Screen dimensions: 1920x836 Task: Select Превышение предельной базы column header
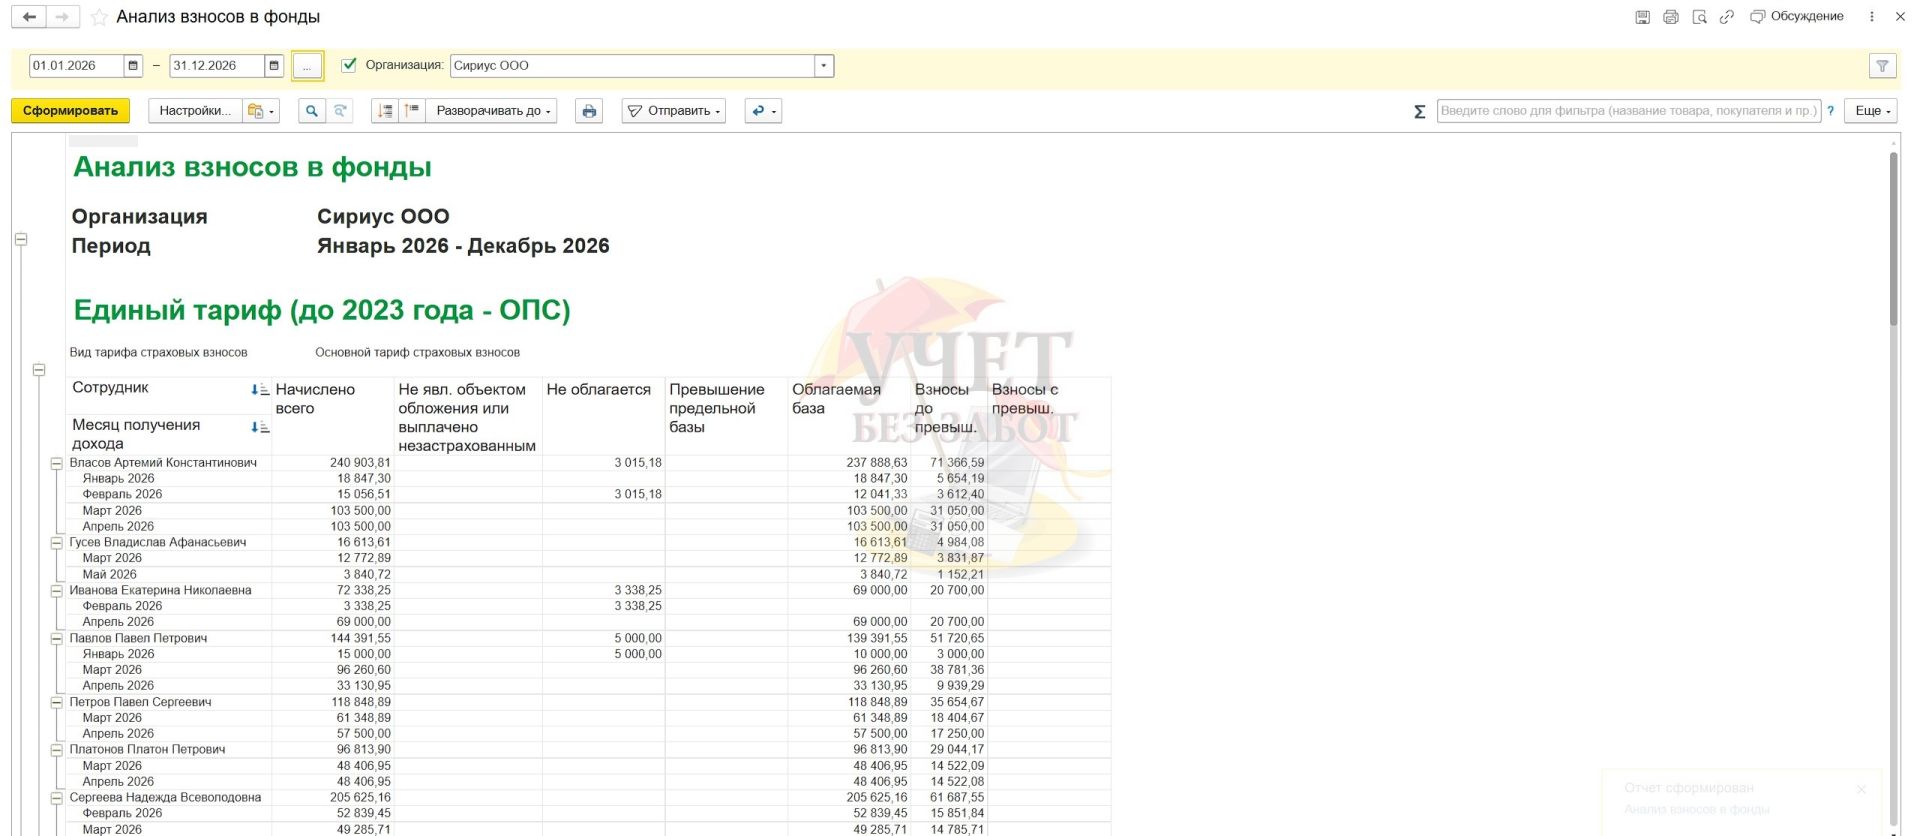pos(726,417)
